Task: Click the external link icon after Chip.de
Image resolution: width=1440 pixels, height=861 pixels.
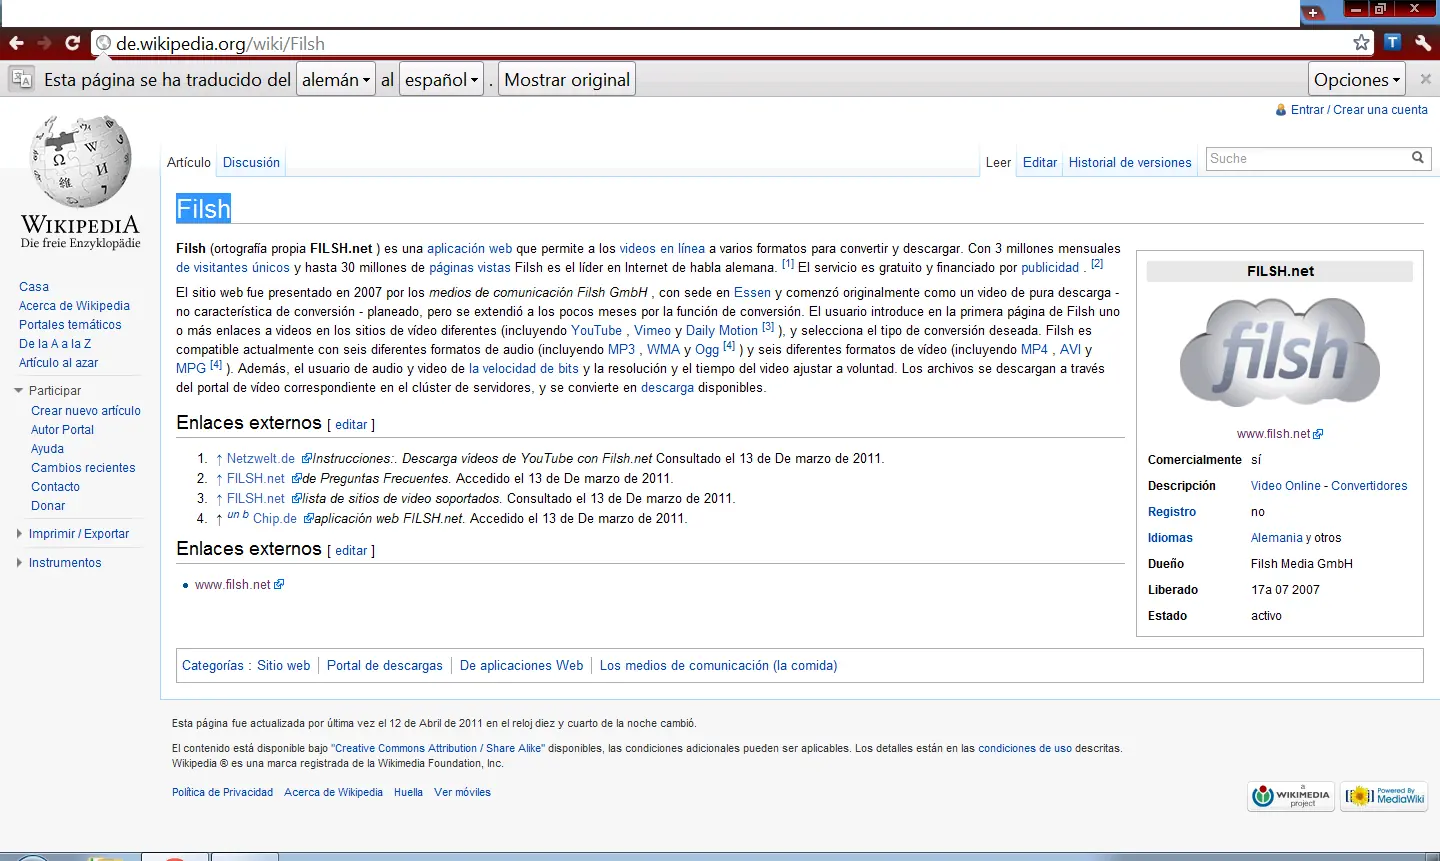Action: [308, 519]
